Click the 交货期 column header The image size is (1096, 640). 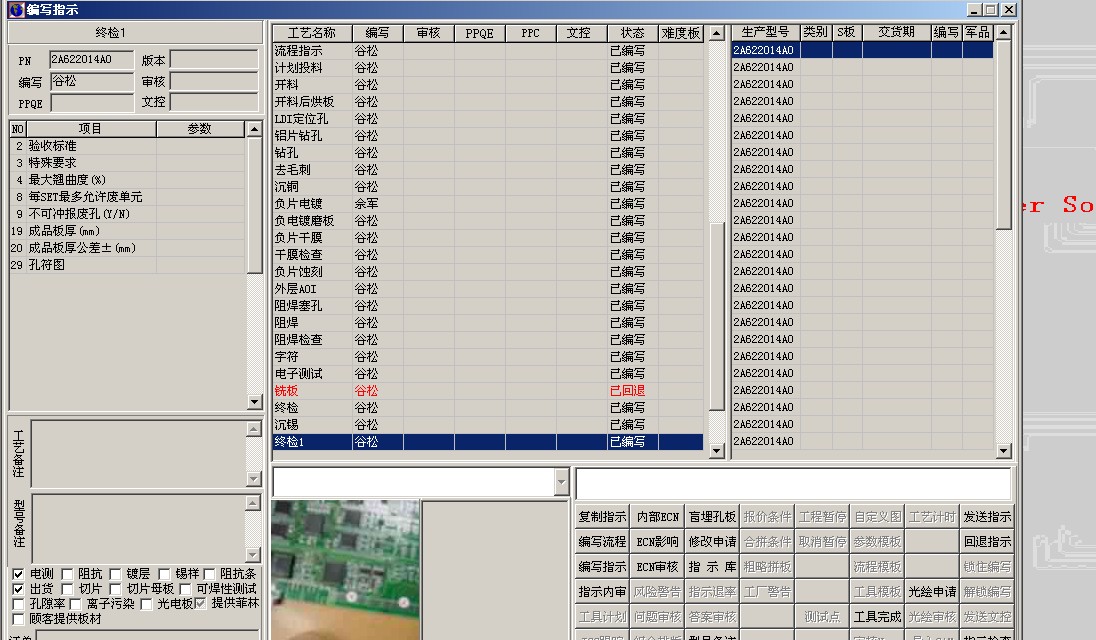click(897, 32)
